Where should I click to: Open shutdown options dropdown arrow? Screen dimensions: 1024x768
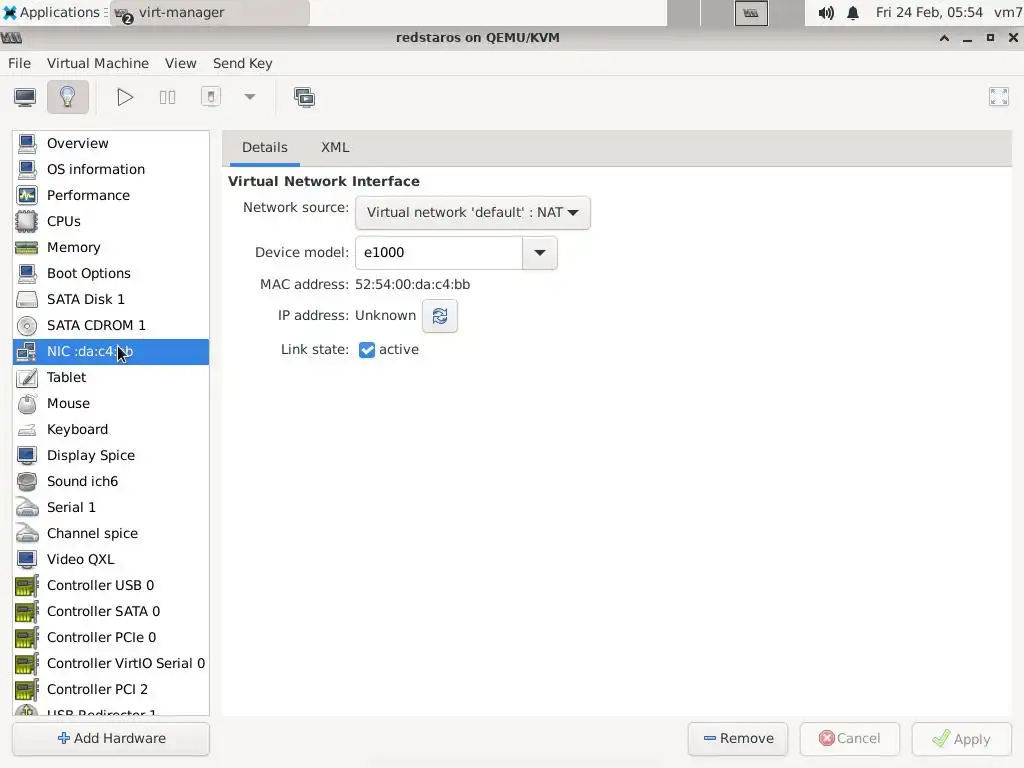click(249, 97)
